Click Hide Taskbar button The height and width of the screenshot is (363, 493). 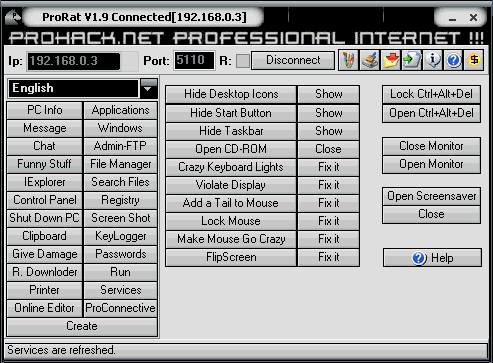[231, 131]
